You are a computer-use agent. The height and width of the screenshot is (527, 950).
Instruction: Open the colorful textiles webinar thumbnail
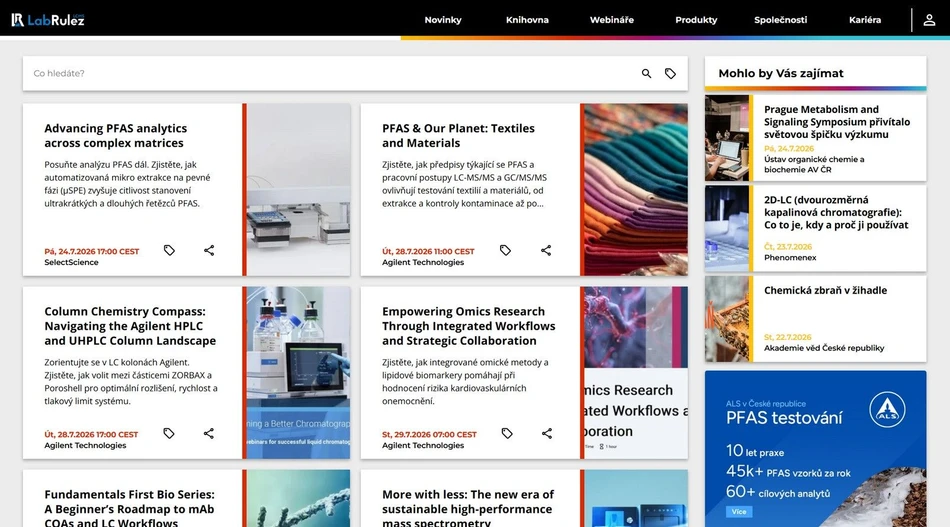coord(636,190)
